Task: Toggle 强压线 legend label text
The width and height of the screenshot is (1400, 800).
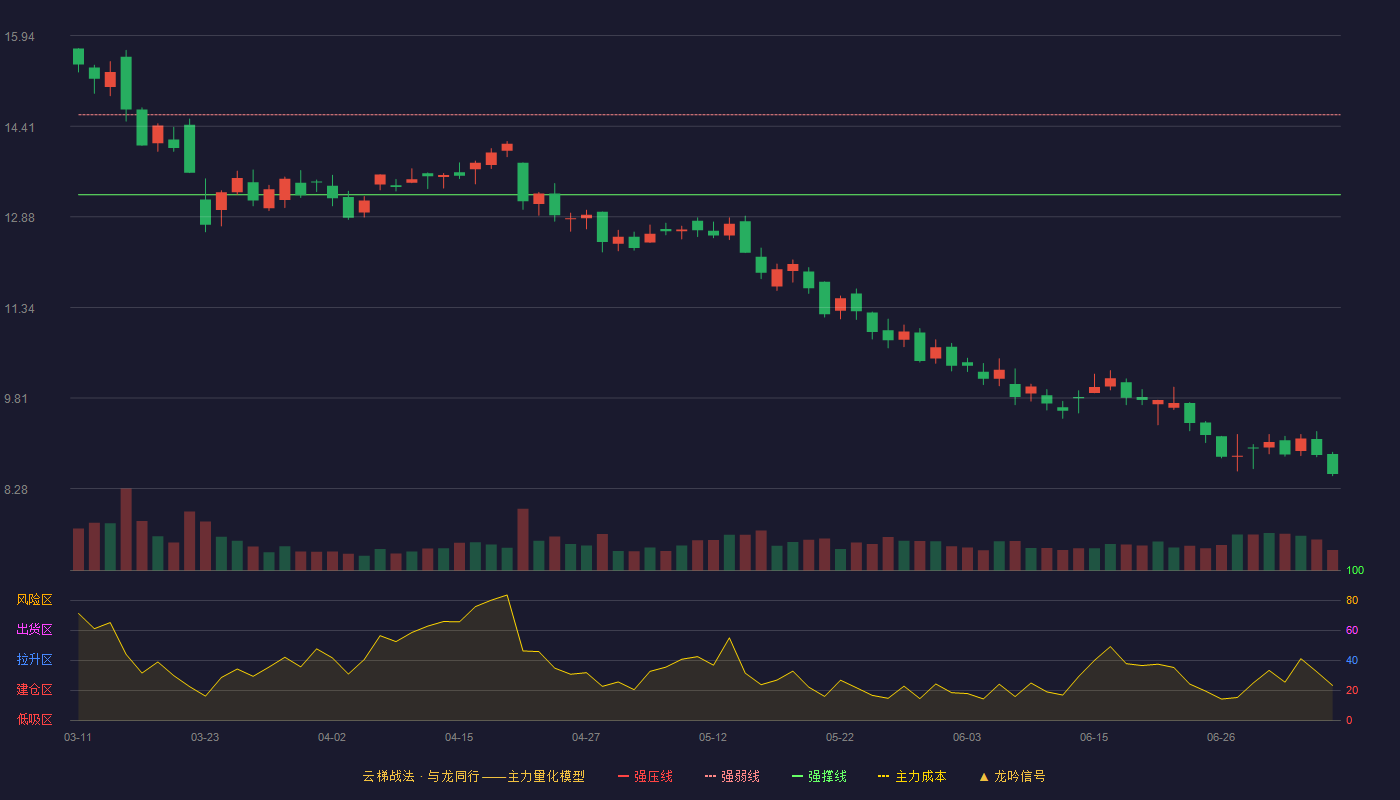Action: click(653, 776)
